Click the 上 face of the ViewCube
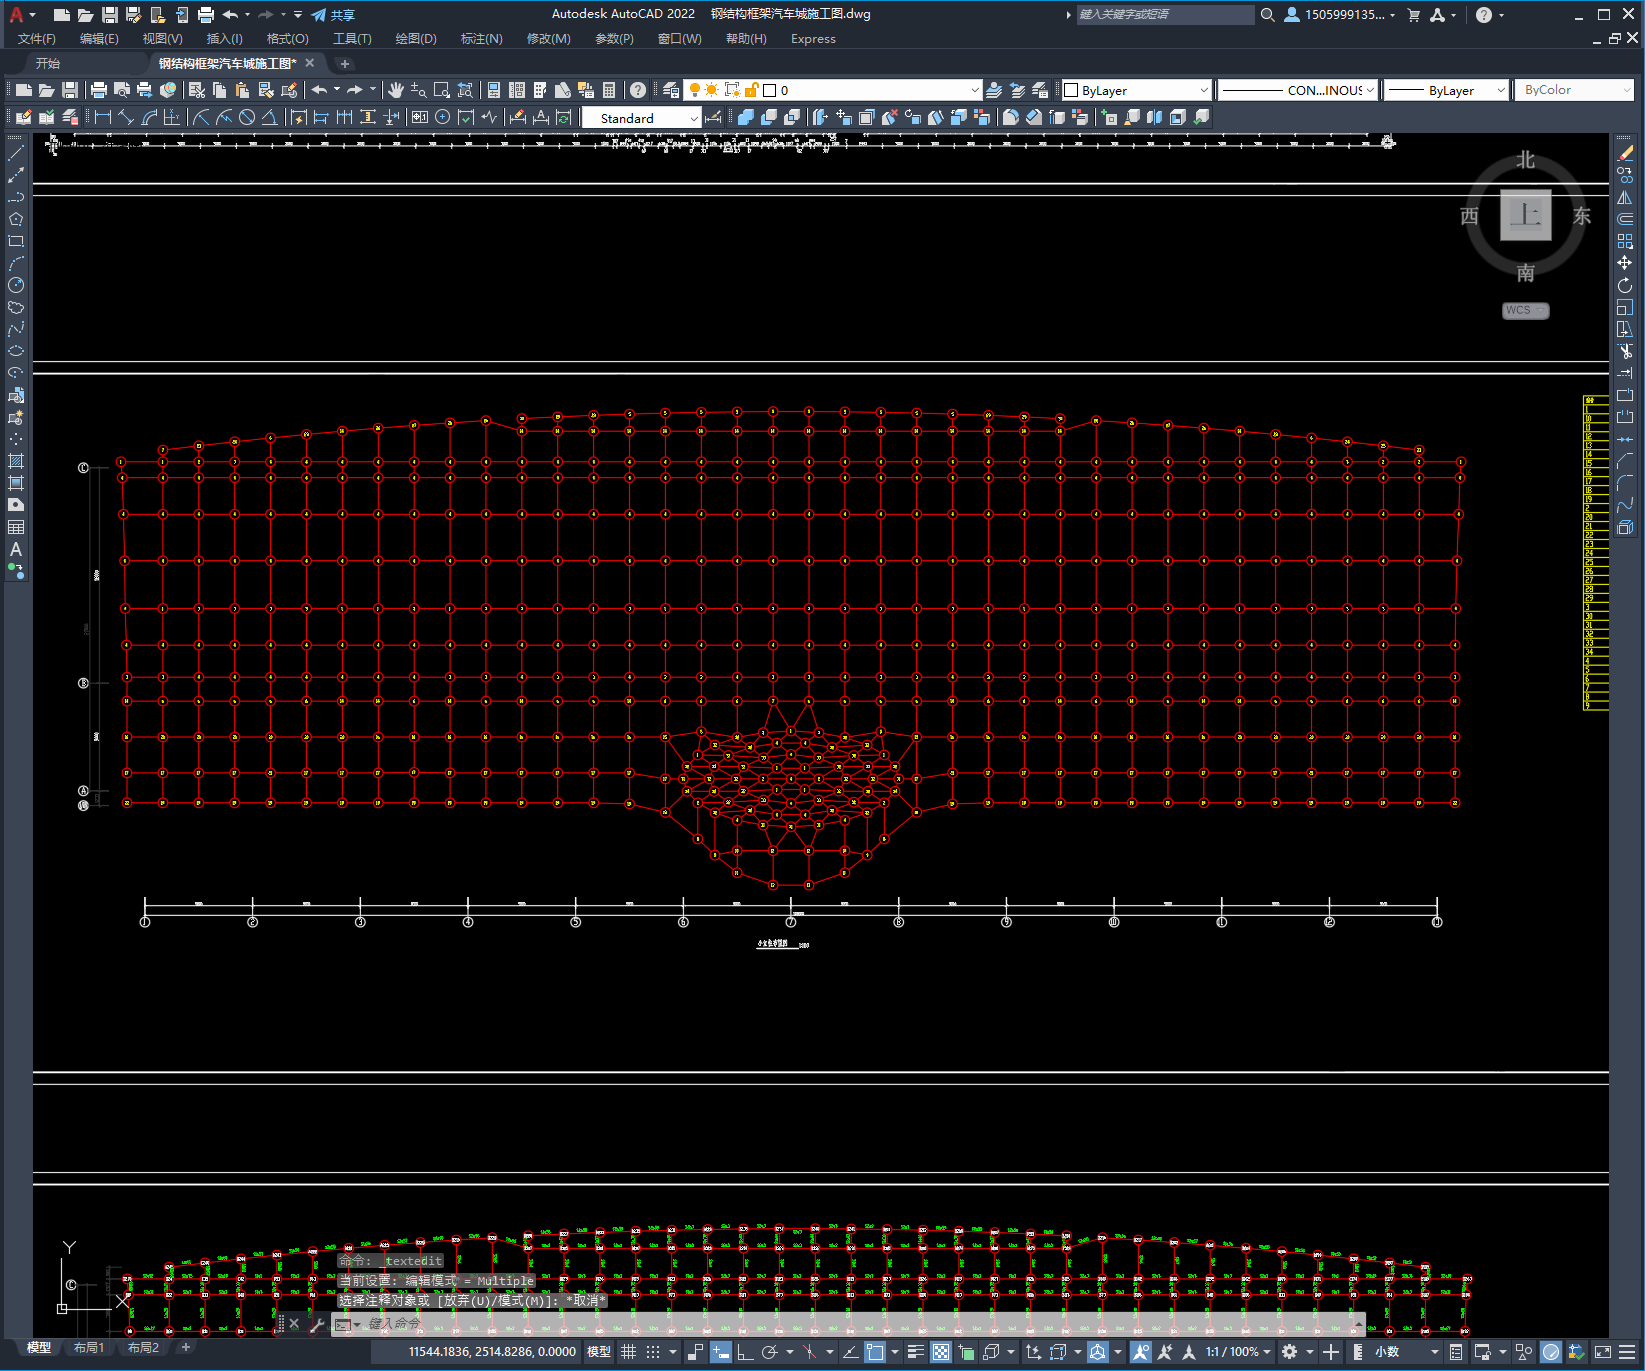 tap(1525, 215)
